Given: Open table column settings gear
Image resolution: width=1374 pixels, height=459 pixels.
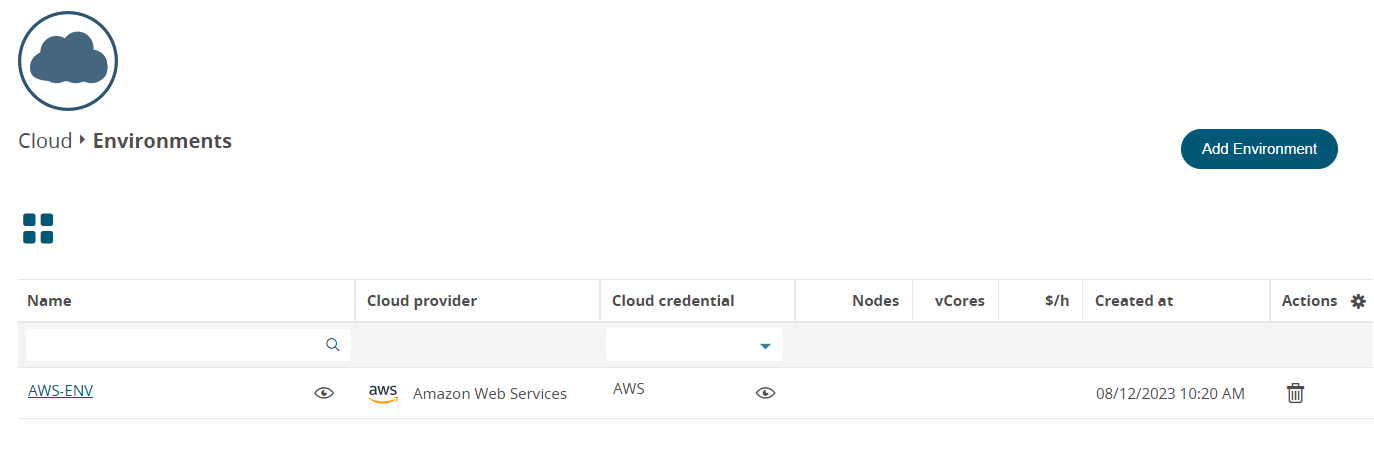Looking at the screenshot, I should click(1358, 301).
